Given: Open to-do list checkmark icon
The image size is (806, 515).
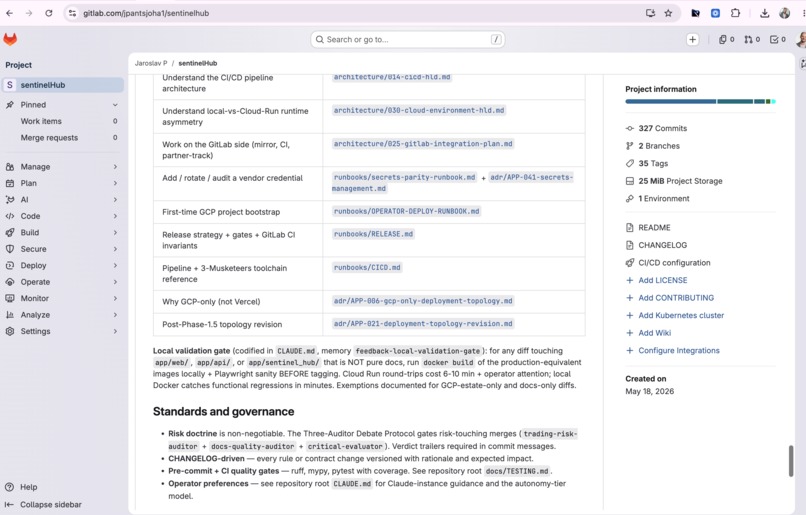Looking at the screenshot, I should point(777,40).
